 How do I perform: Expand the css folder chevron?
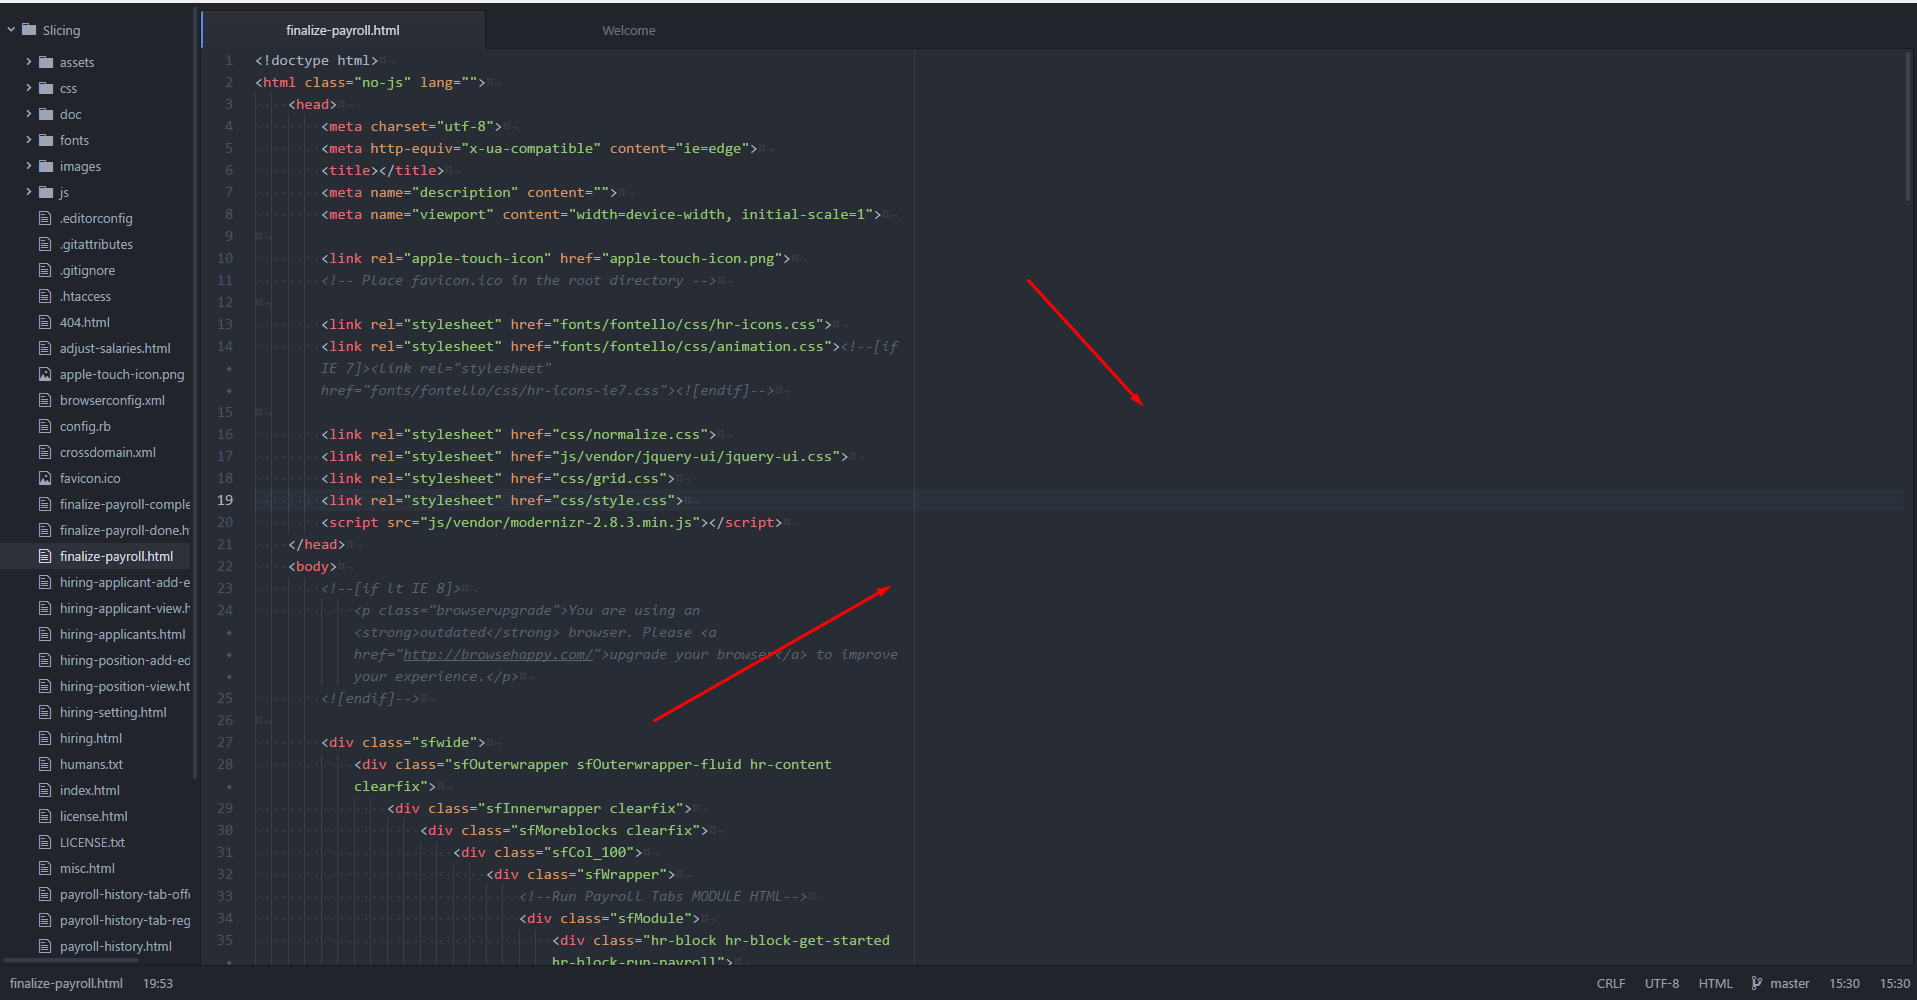tap(29, 88)
